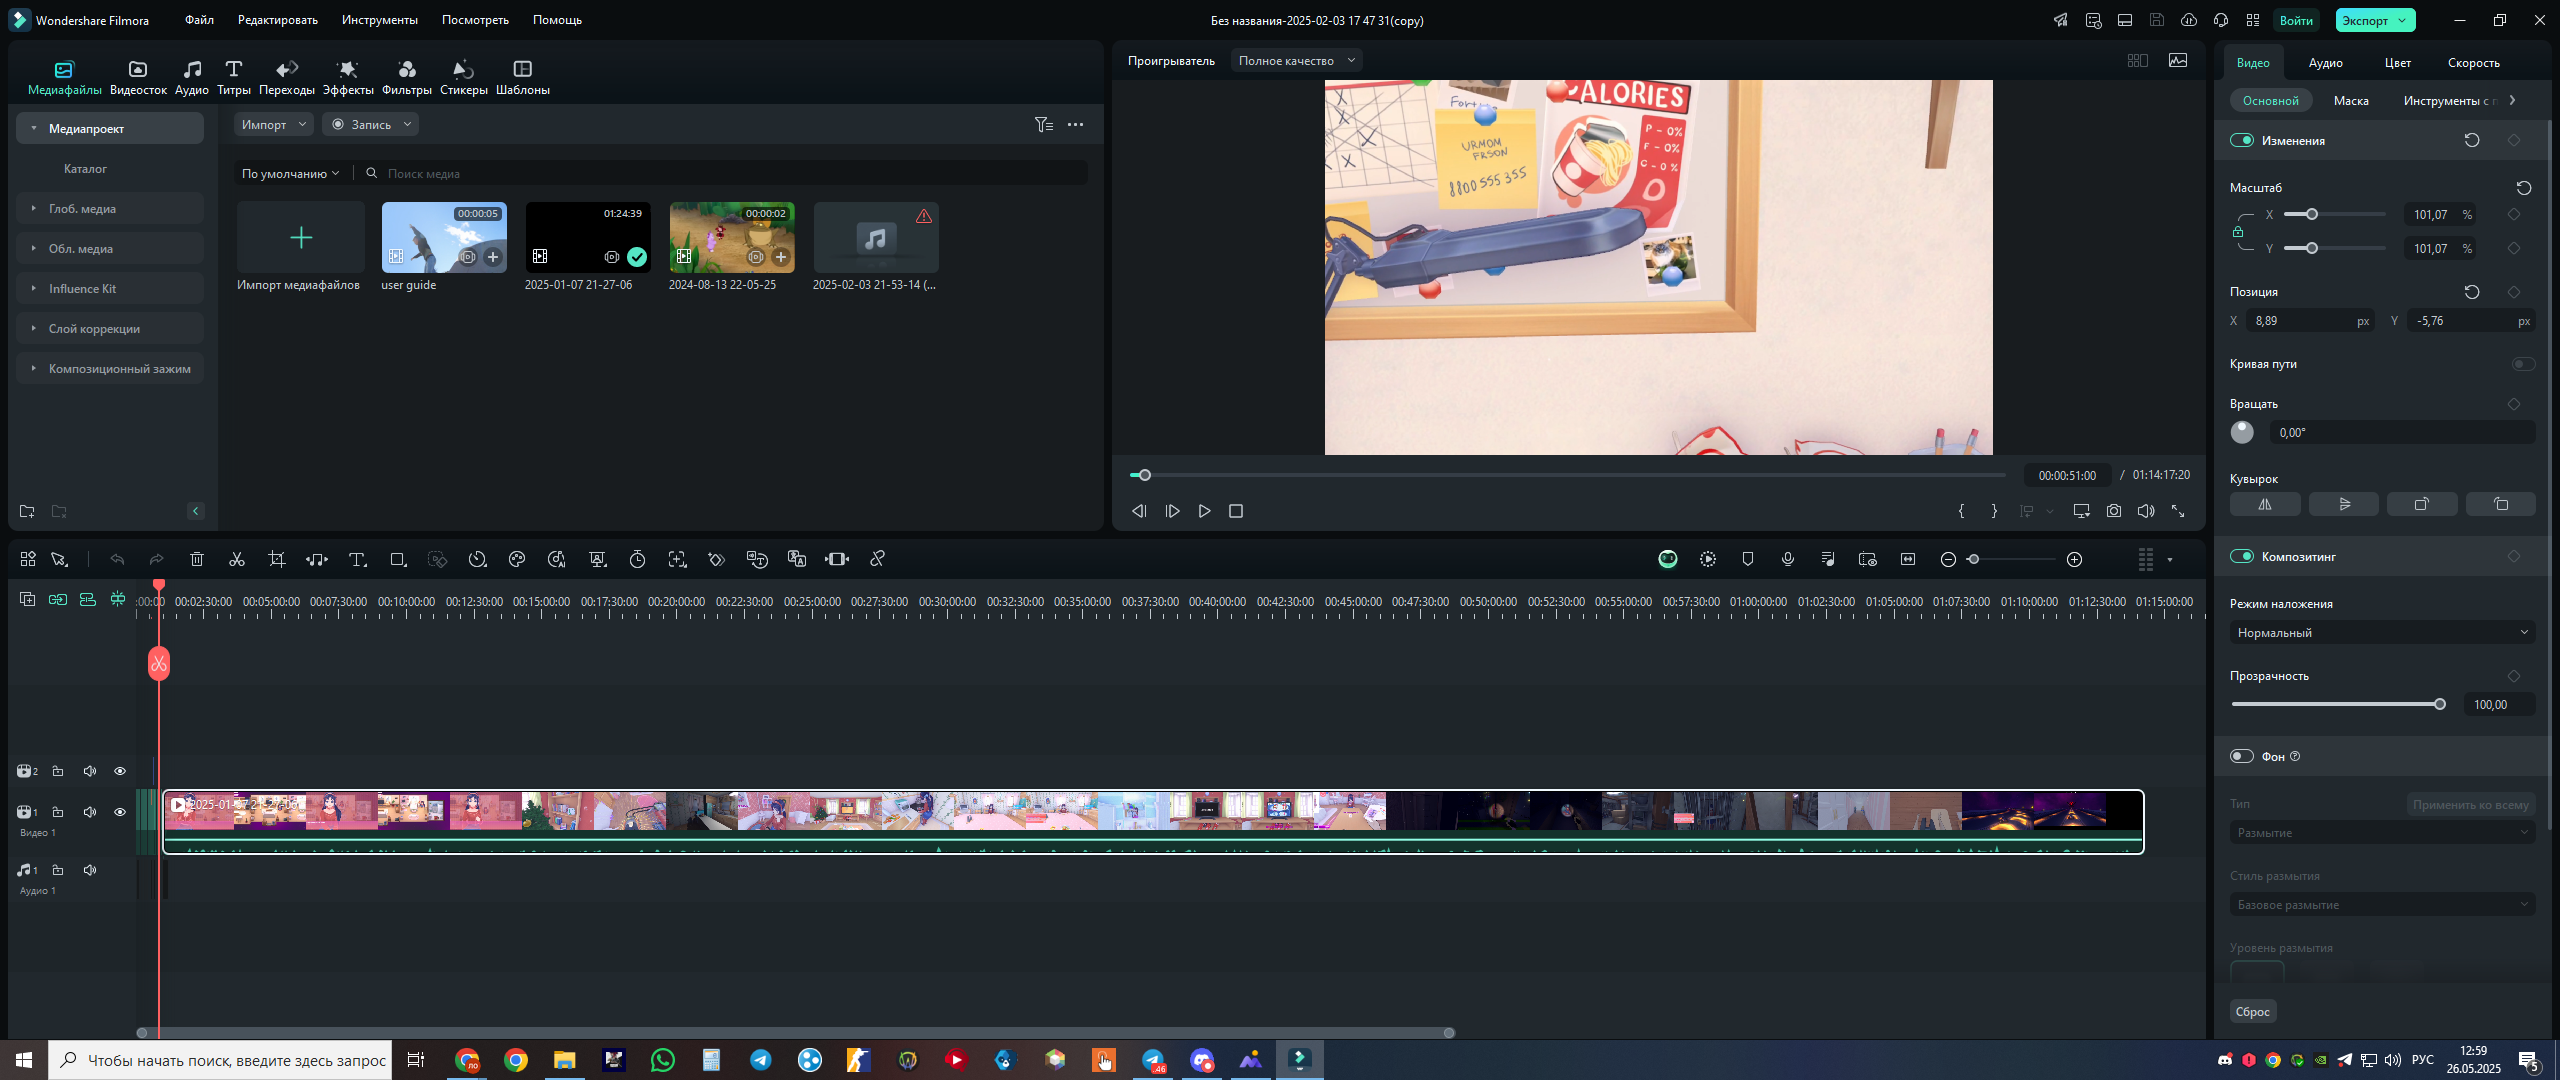
Task: Click the filter media icon in media panel
Action: [1043, 124]
